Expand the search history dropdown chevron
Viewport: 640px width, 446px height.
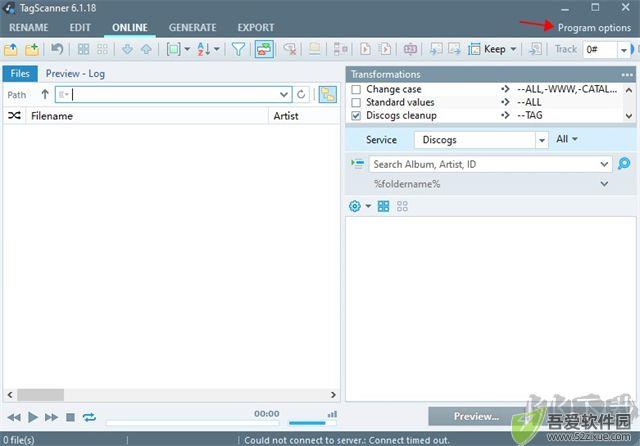[604, 164]
